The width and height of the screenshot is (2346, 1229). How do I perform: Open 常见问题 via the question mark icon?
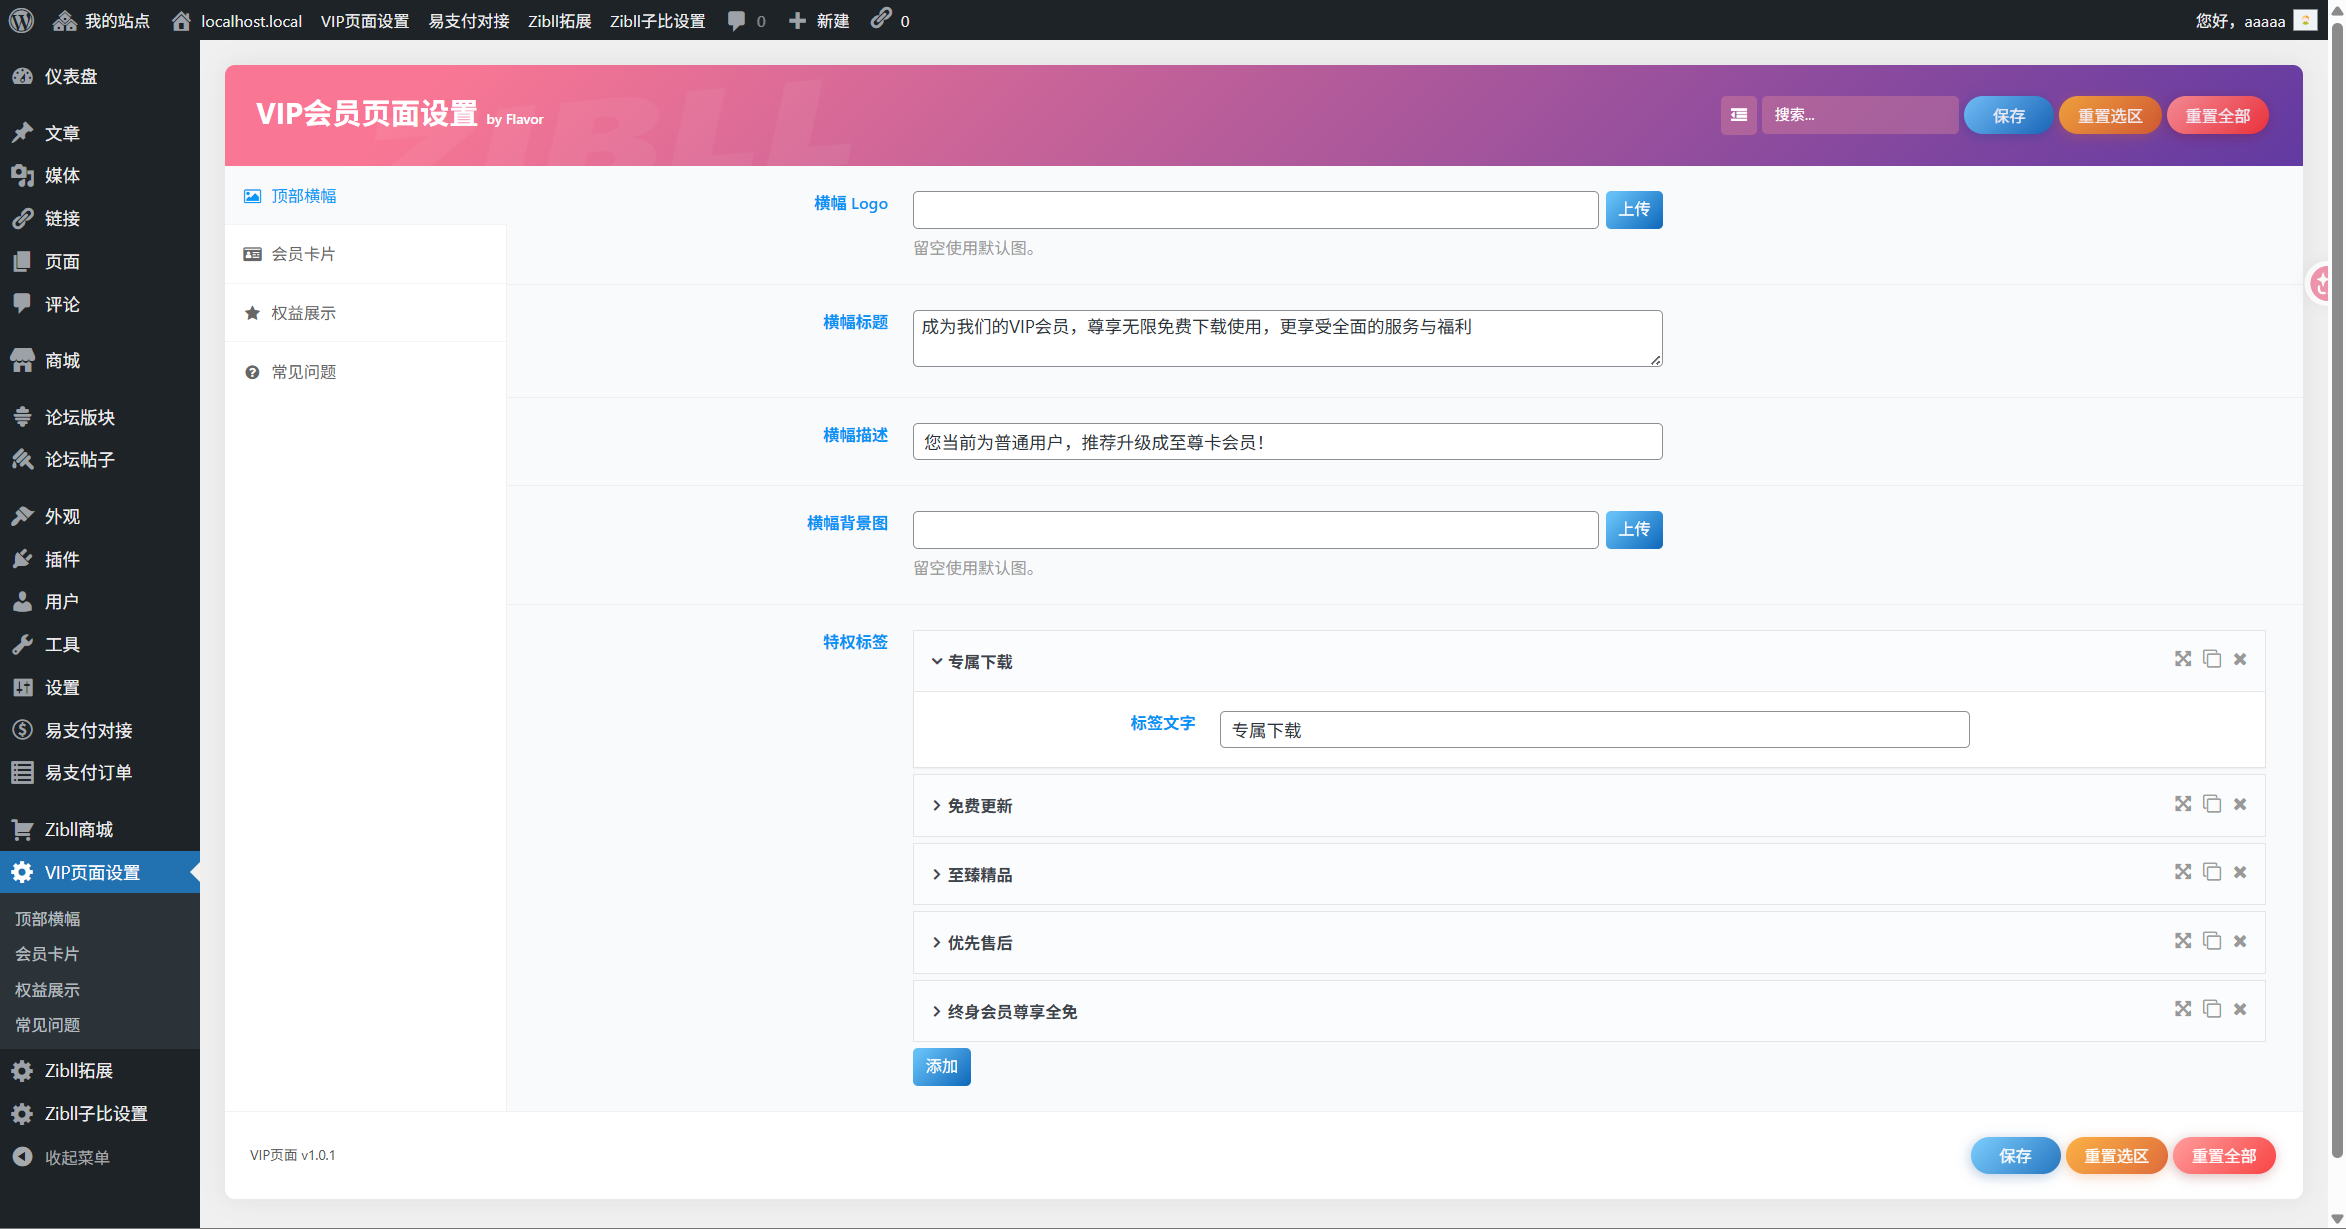[253, 371]
